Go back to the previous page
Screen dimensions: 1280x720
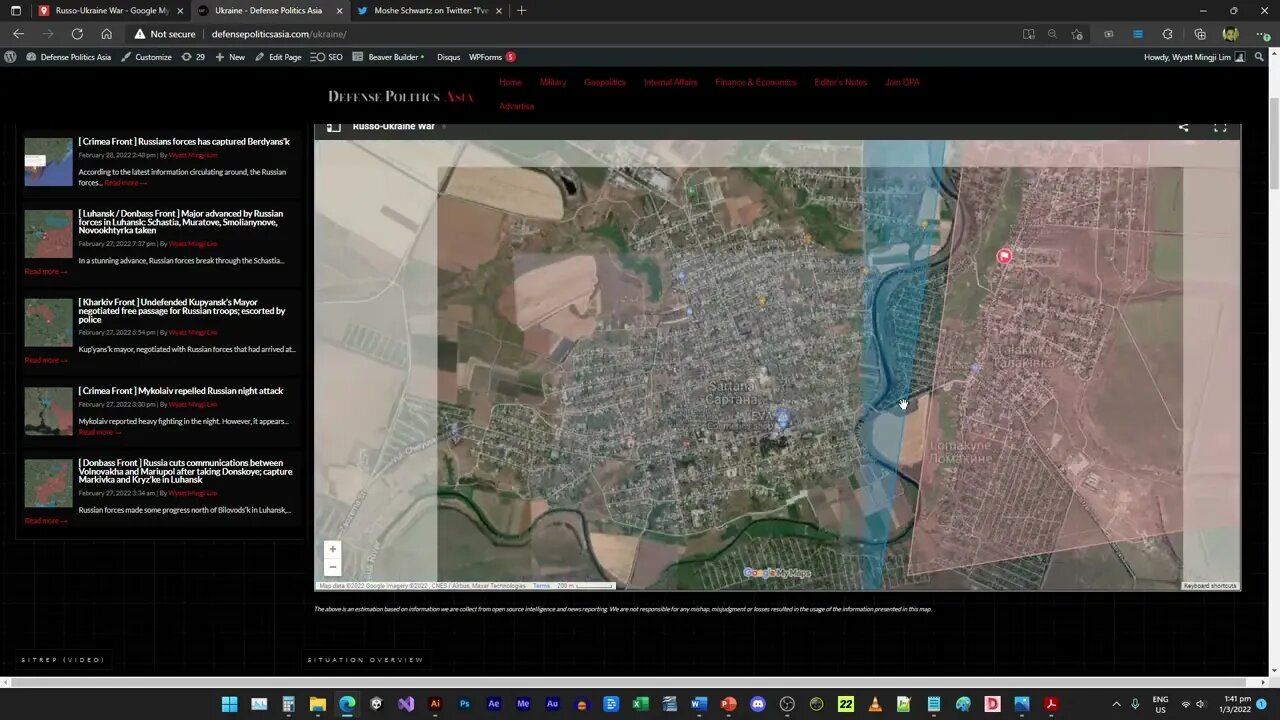click(x=18, y=34)
